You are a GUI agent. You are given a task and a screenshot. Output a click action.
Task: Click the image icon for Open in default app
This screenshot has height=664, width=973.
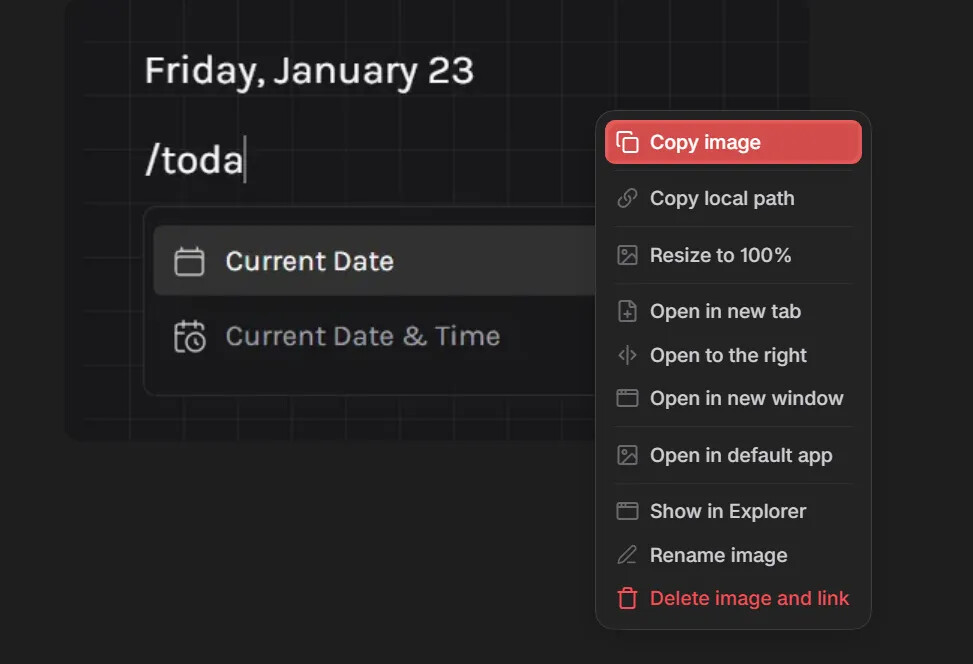click(627, 455)
